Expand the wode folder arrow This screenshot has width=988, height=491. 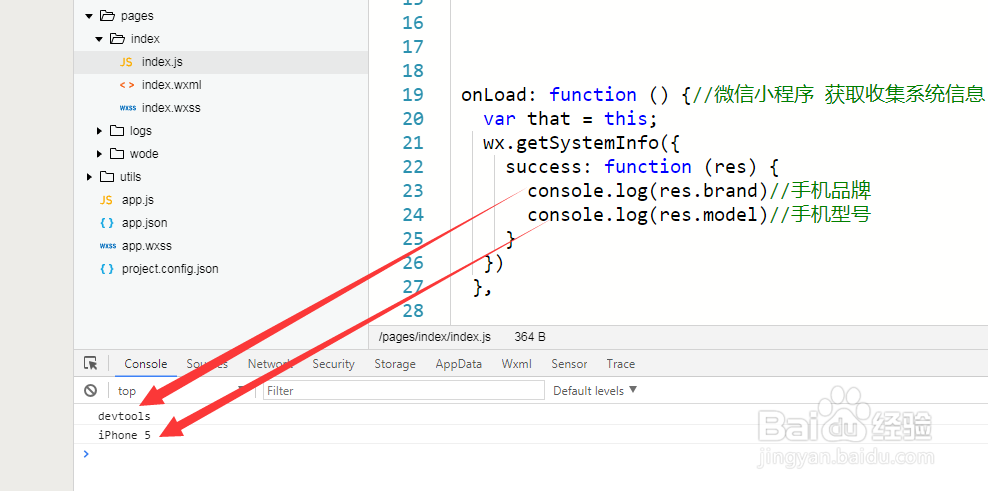99,154
